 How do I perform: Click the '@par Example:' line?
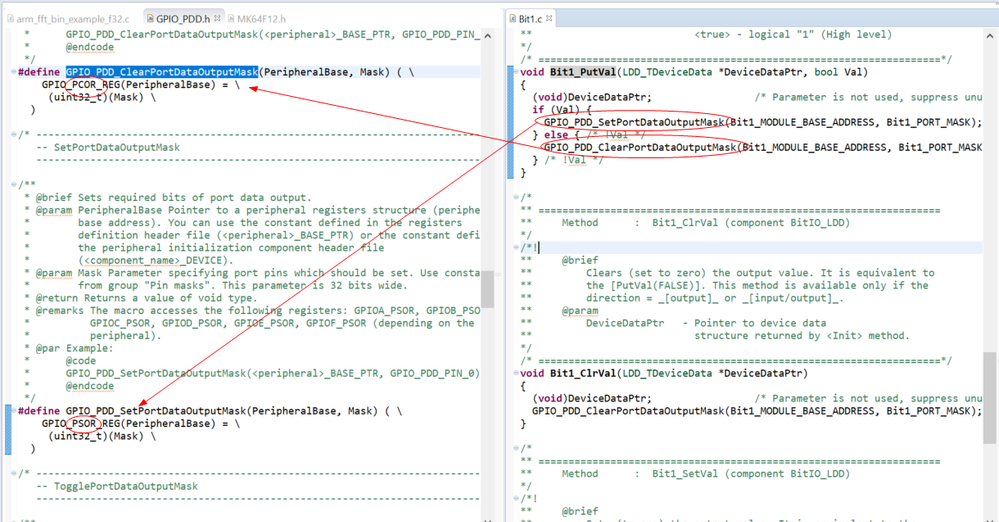coord(75,348)
